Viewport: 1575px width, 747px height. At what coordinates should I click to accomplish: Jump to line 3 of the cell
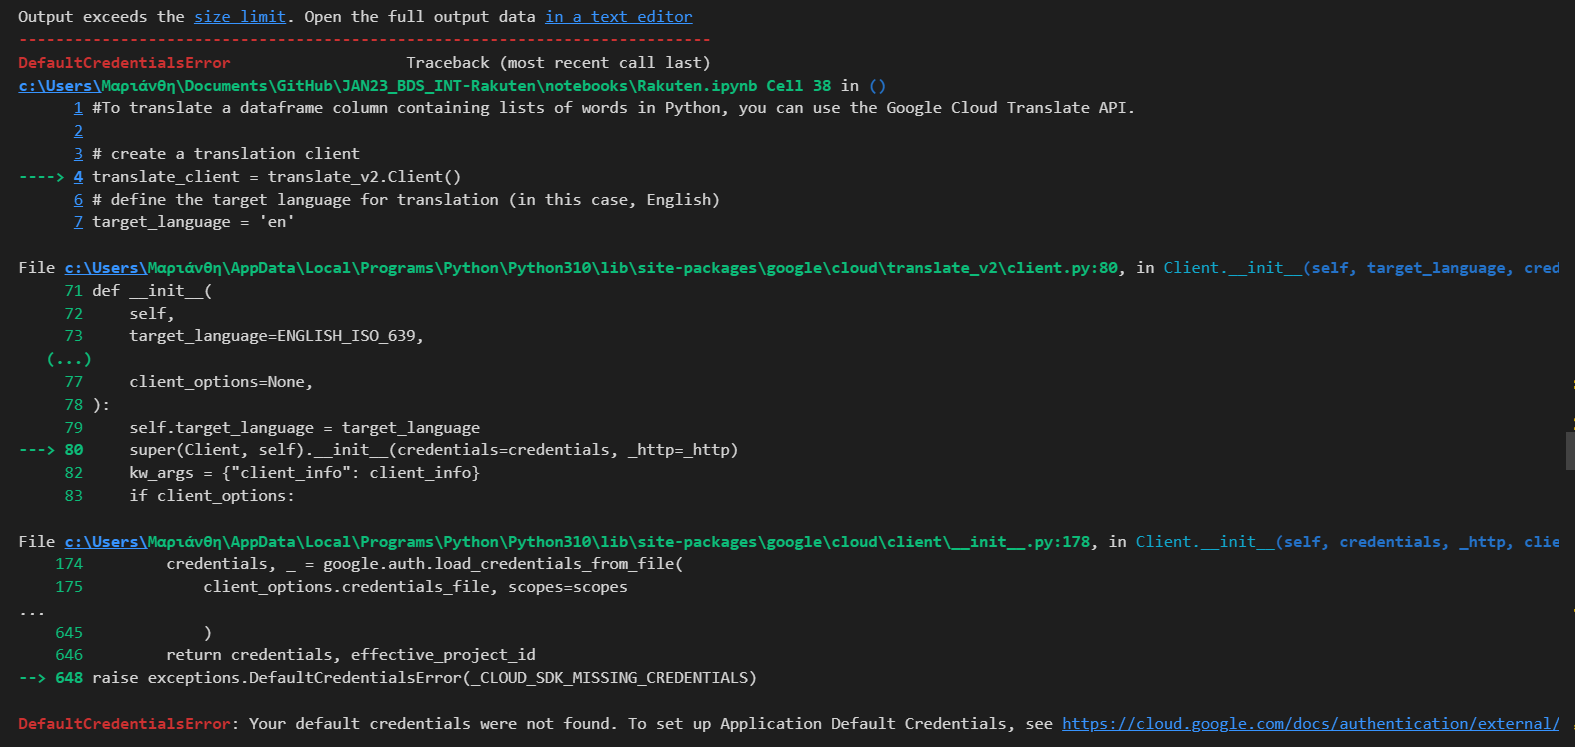click(x=78, y=154)
